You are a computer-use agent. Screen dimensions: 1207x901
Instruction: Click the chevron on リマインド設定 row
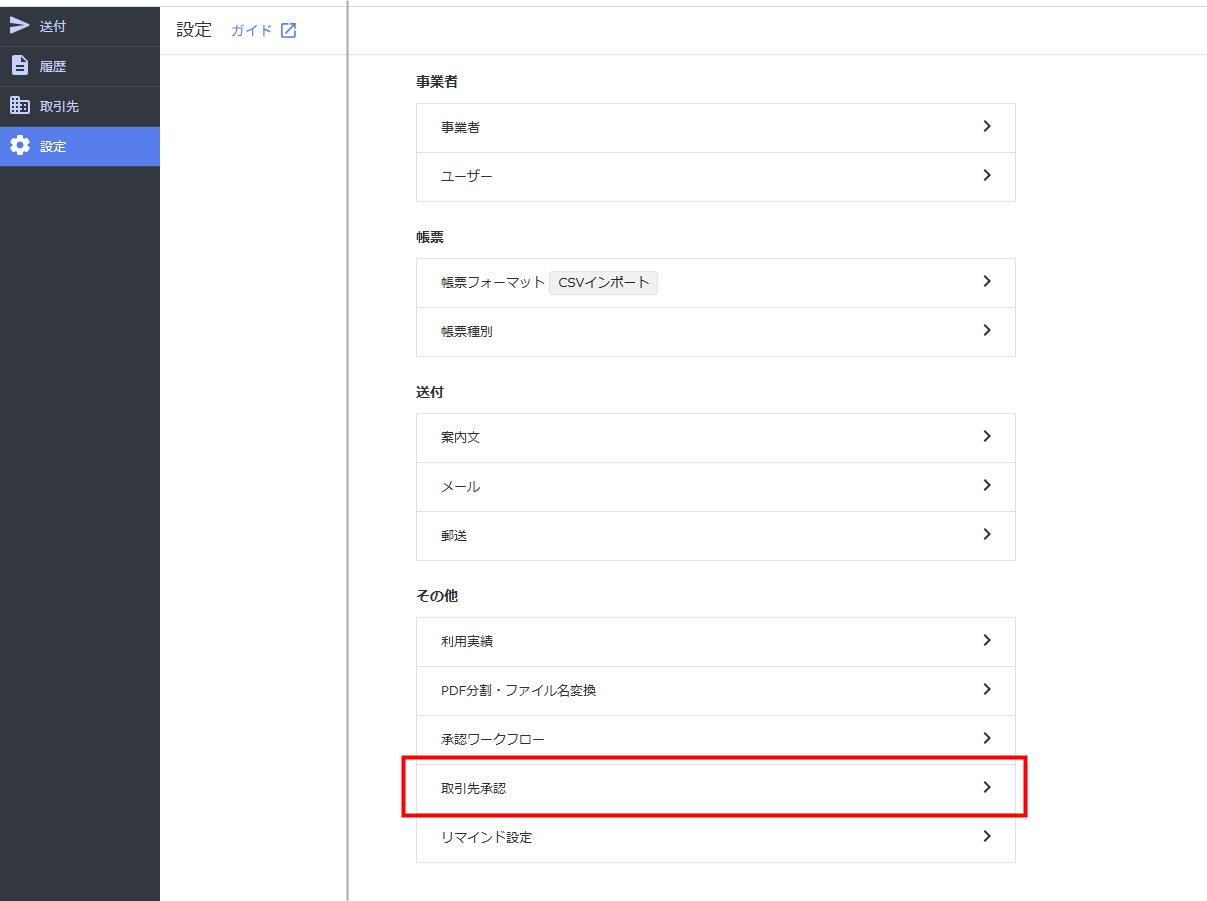point(987,837)
